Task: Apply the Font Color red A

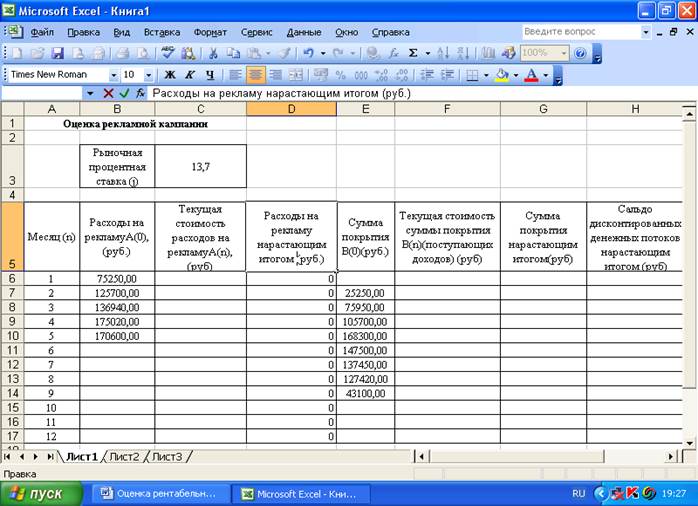Action: click(x=532, y=75)
